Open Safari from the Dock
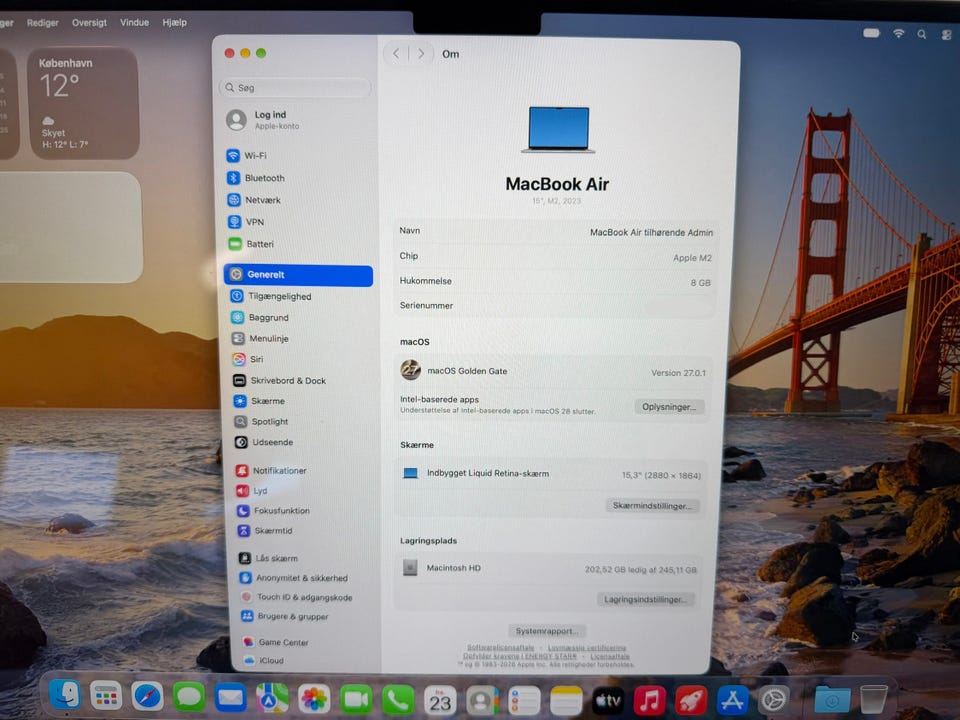This screenshot has width=960, height=720. [x=148, y=697]
